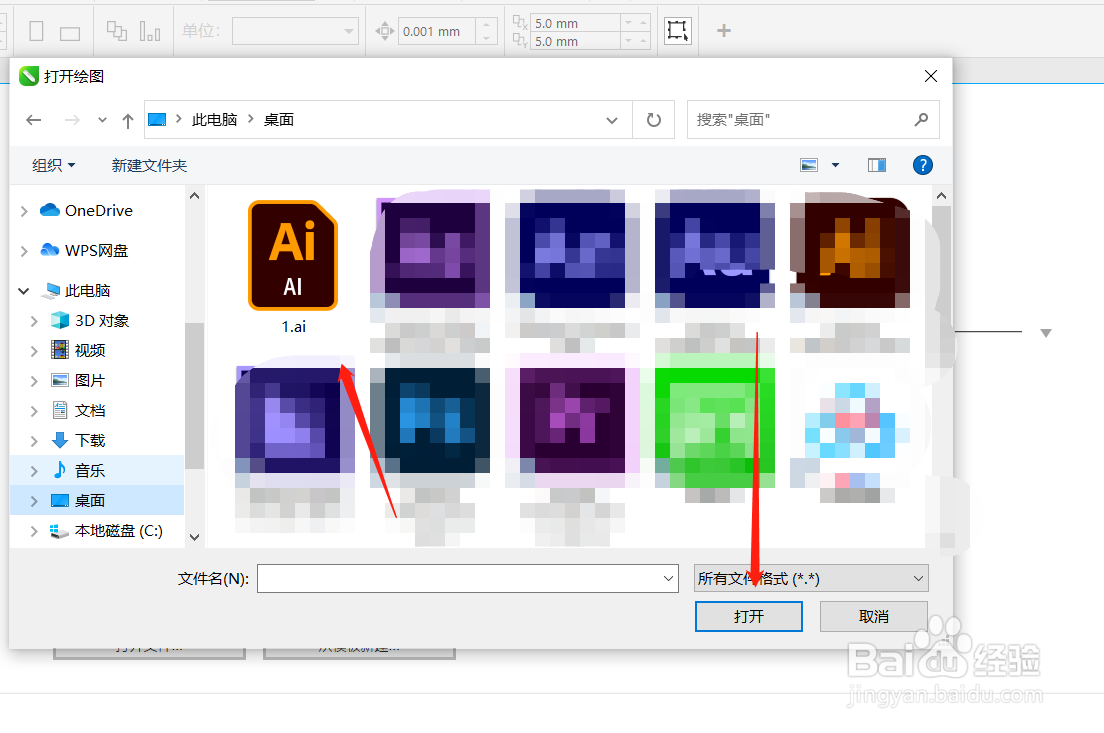
Task: Expand the 下载 node
Action: coord(34,440)
